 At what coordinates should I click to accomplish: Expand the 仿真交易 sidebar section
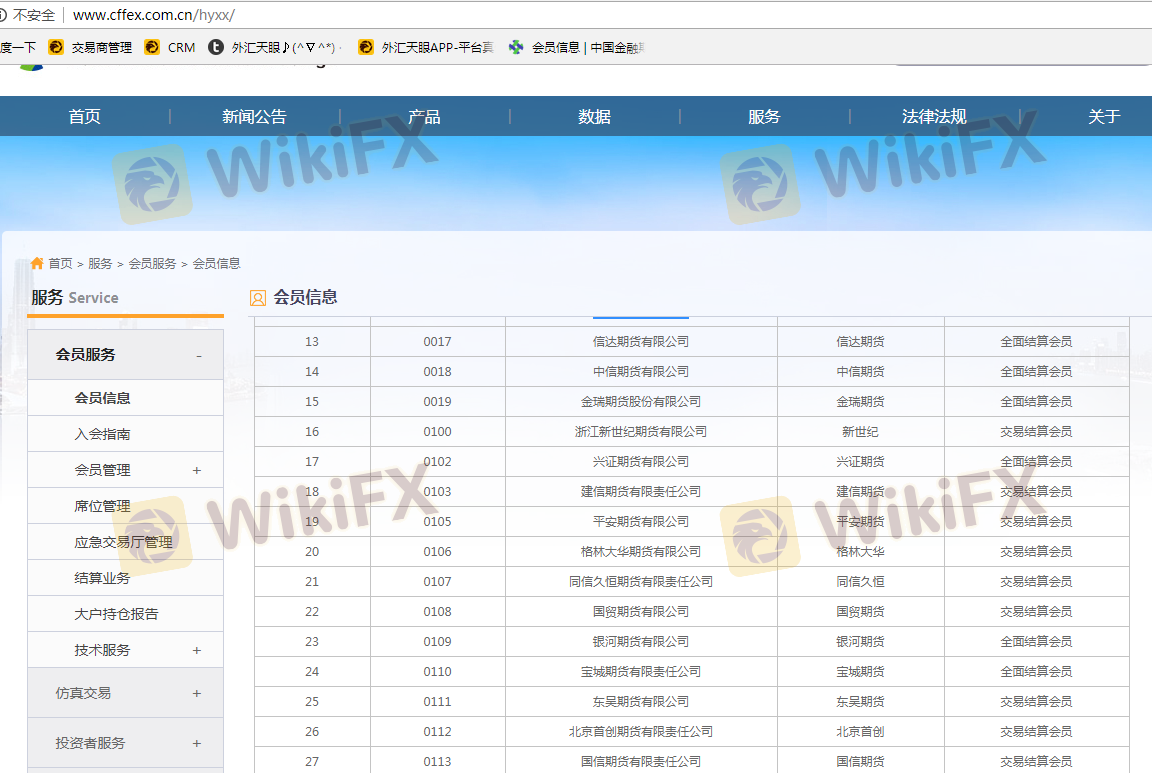click(x=196, y=694)
